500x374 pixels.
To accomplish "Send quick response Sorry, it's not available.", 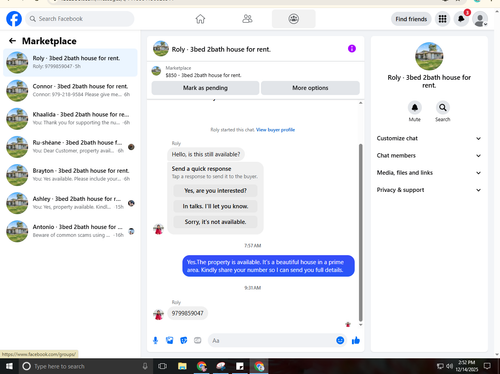I will 215,222.
